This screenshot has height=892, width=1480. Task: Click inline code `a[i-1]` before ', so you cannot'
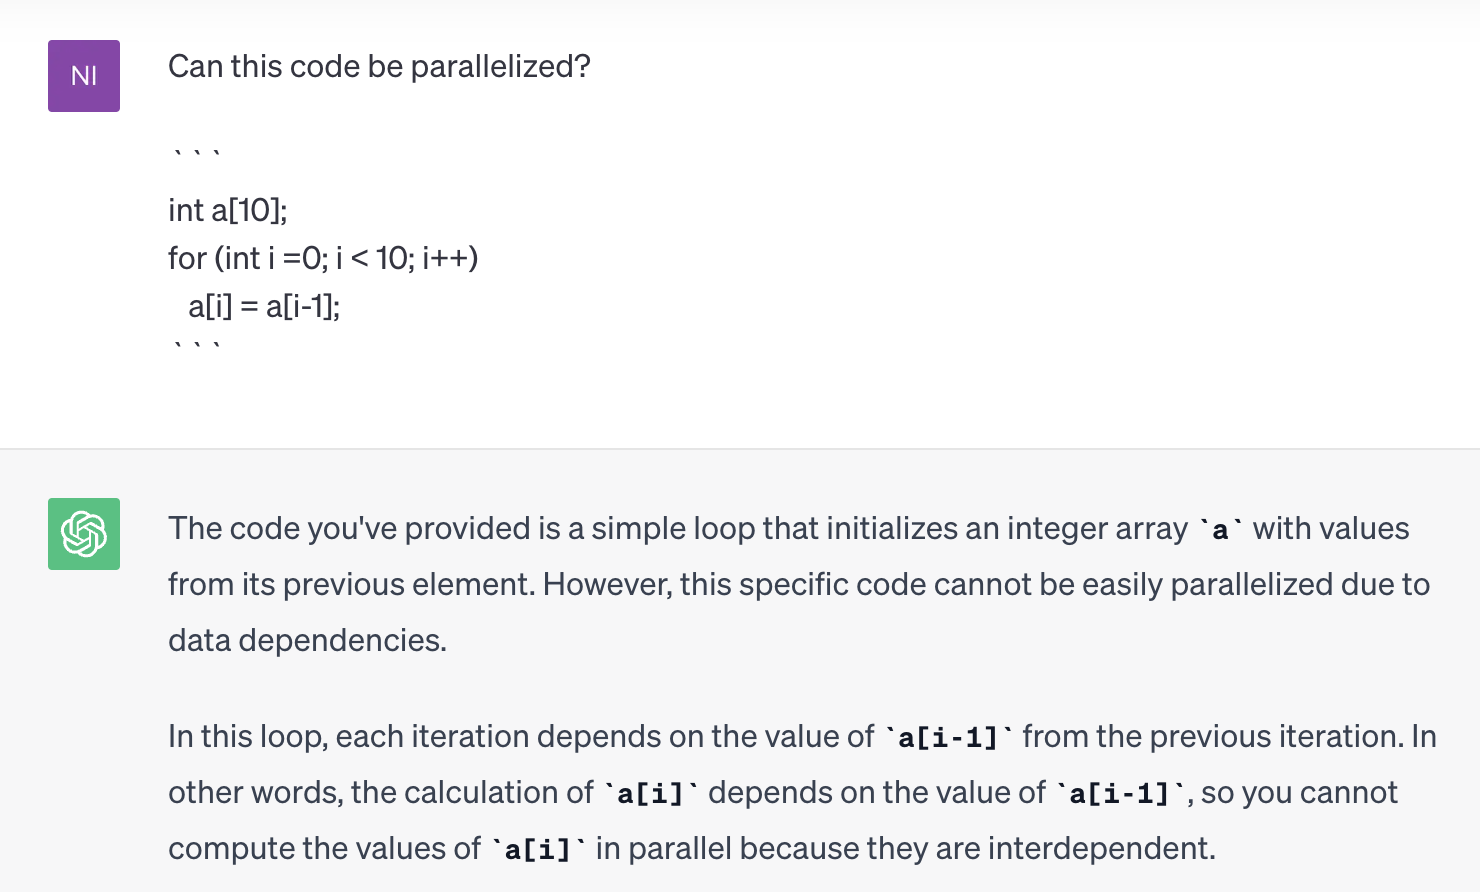click(x=1119, y=794)
